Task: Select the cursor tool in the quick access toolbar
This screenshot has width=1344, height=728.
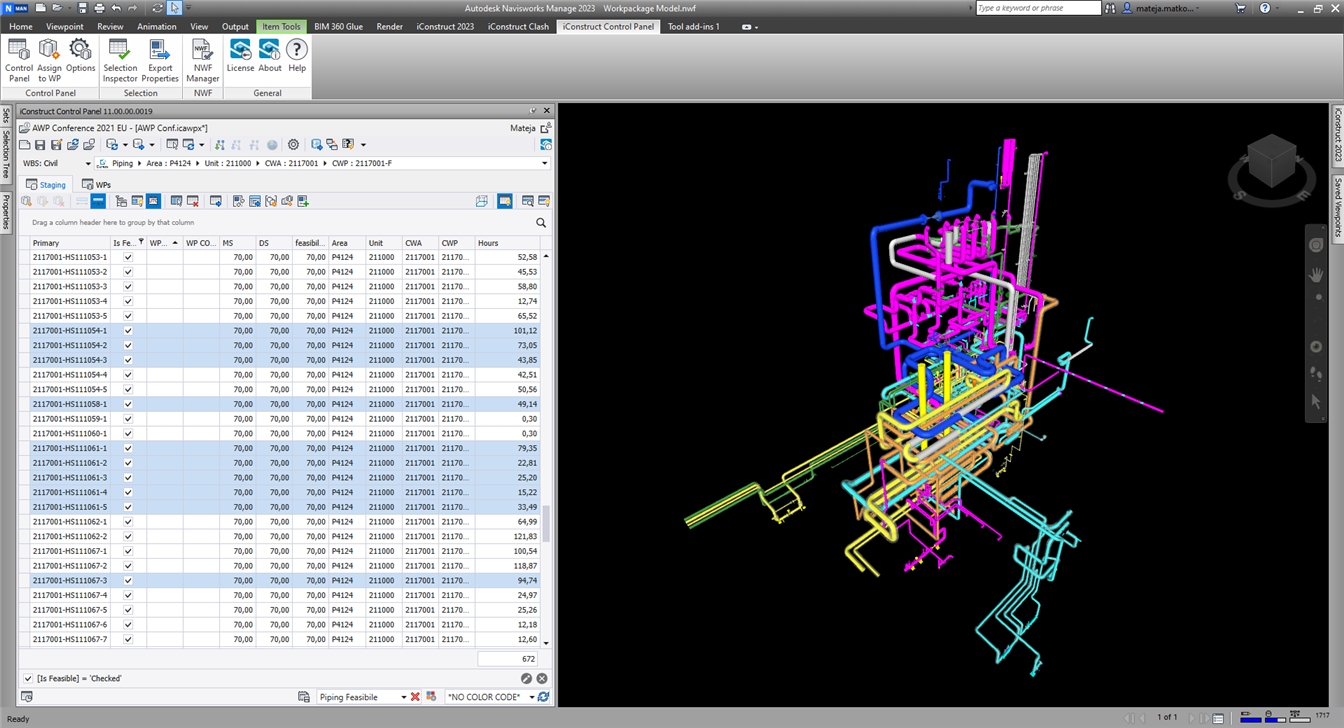Action: tap(175, 8)
